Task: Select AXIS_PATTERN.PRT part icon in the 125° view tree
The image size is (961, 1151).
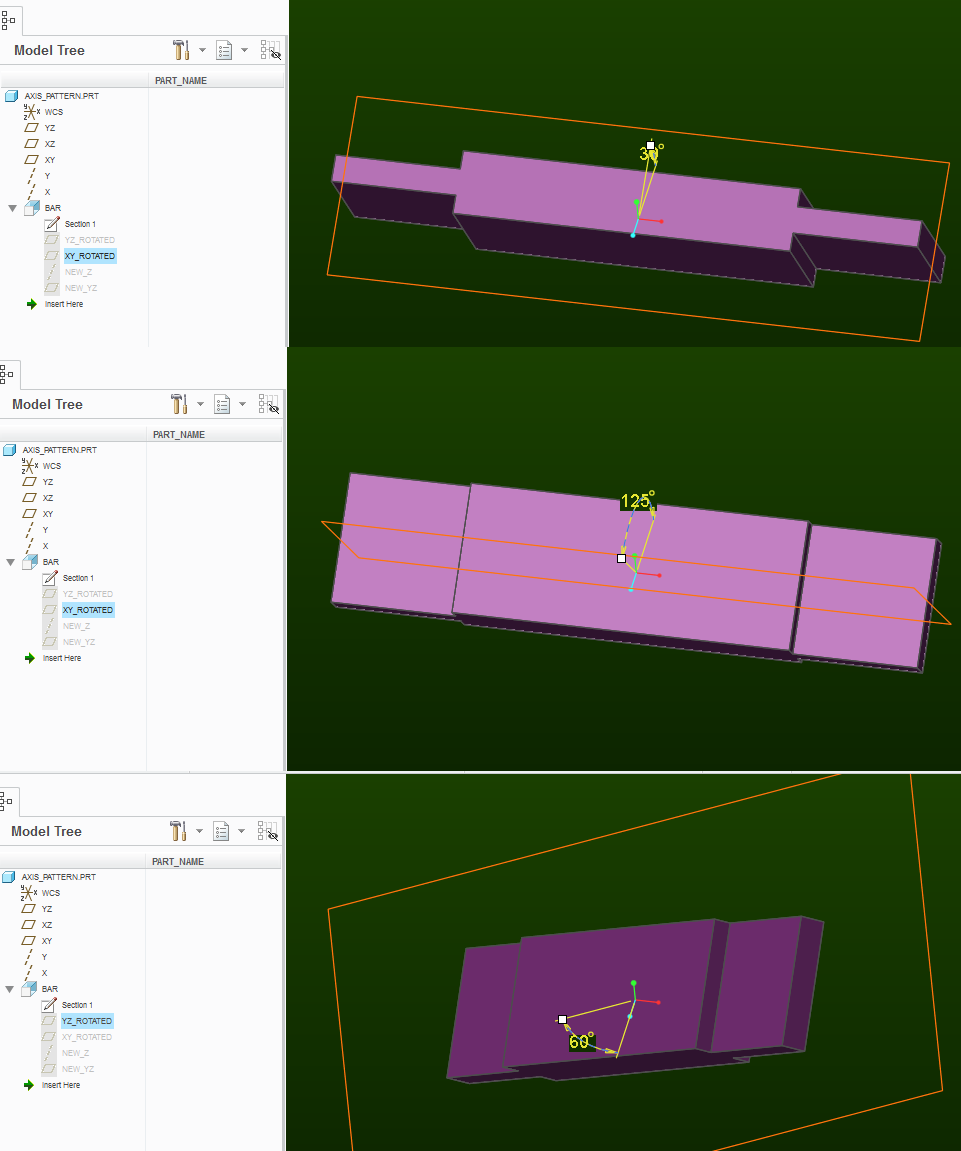Action: 9,450
